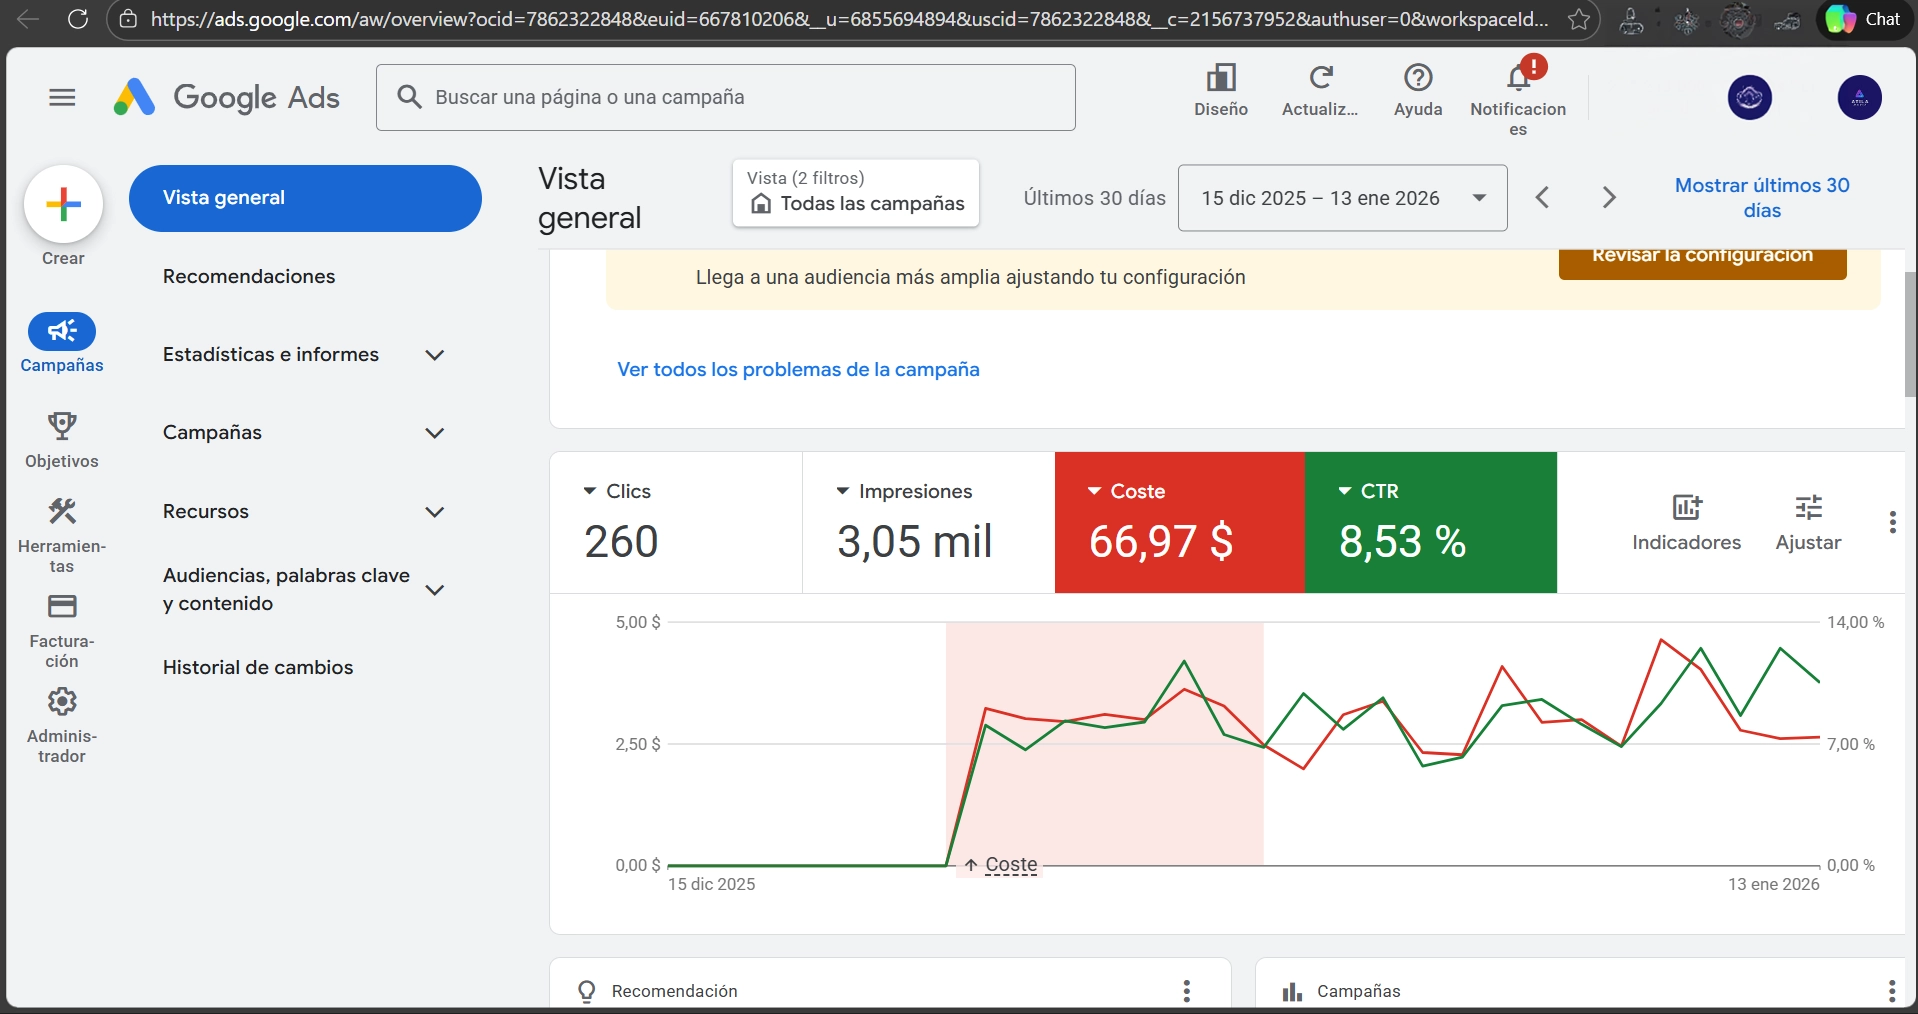
Task: Click the campaign search field
Action: pyautogui.click(x=740, y=97)
